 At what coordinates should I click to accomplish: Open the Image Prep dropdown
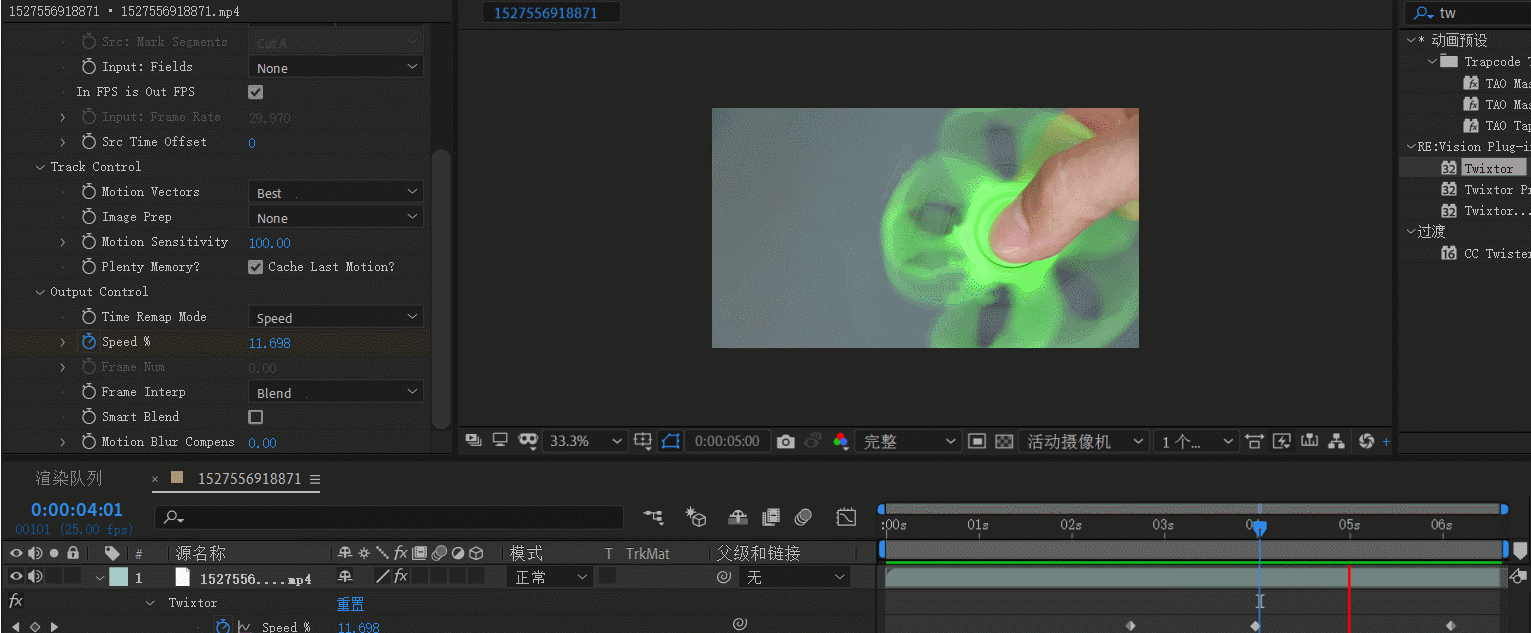[x=336, y=217]
